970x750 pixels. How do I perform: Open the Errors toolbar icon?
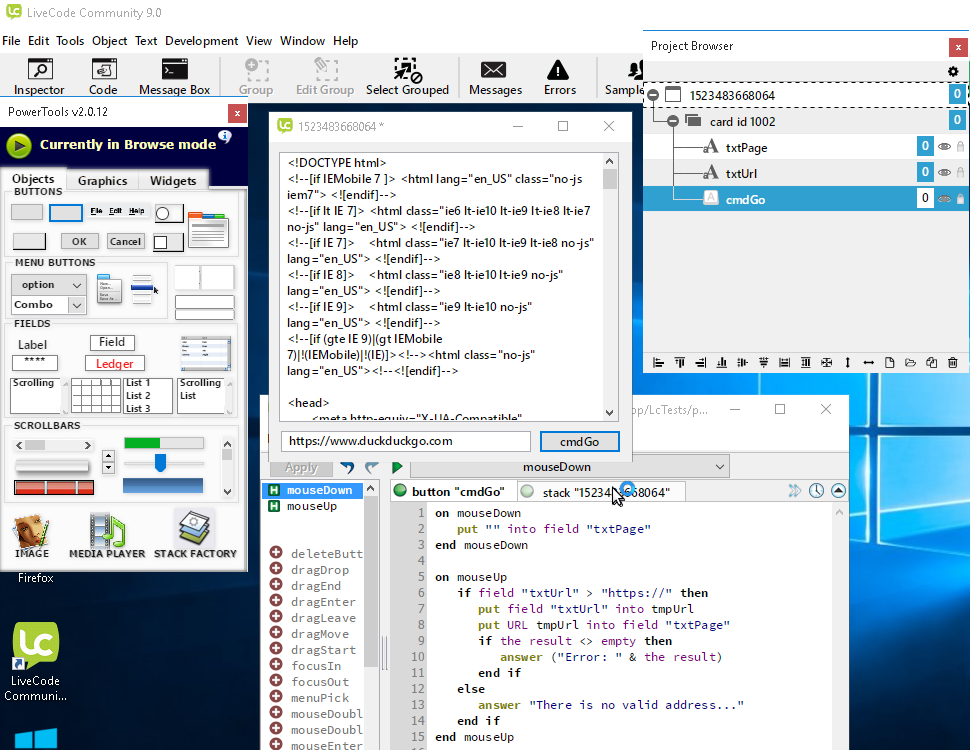pos(559,77)
